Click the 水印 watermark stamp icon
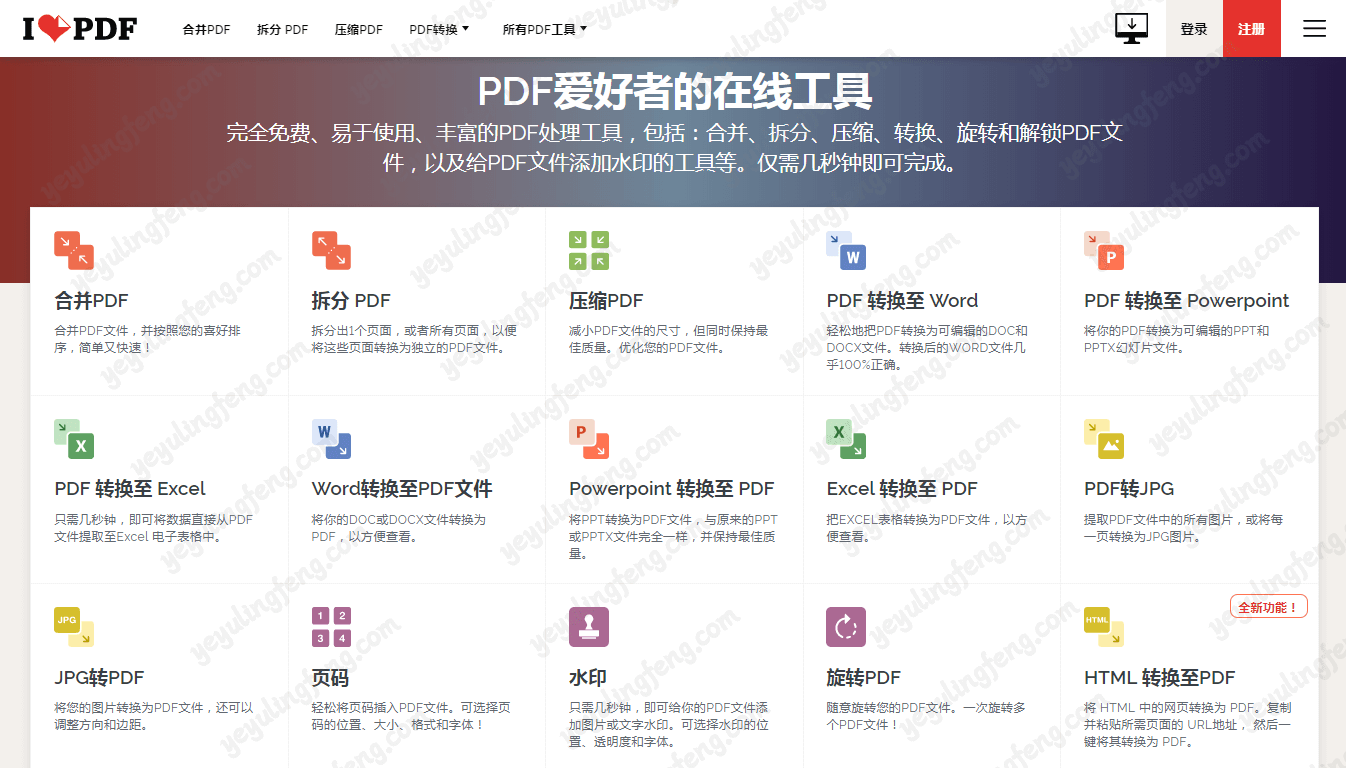1346x768 pixels. coord(589,627)
